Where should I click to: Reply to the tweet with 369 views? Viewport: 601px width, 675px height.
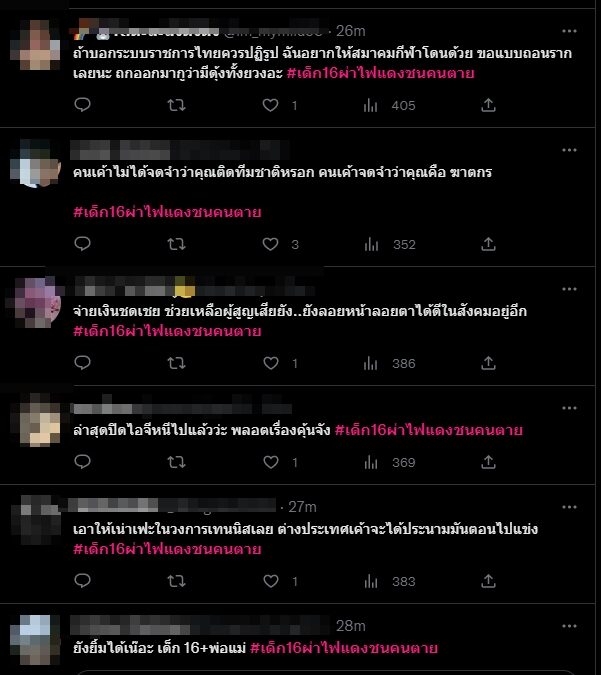82,461
